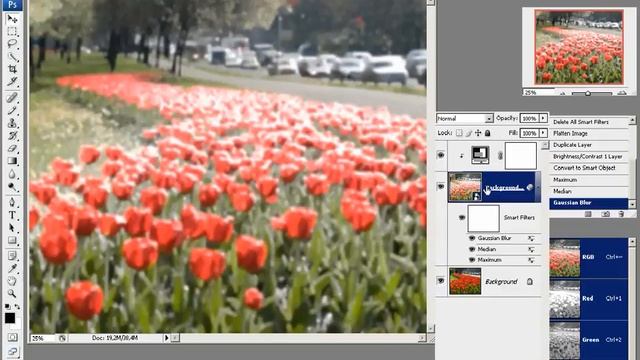640x360 pixels.
Task: Select the Blur tool
Action: (x=12, y=174)
